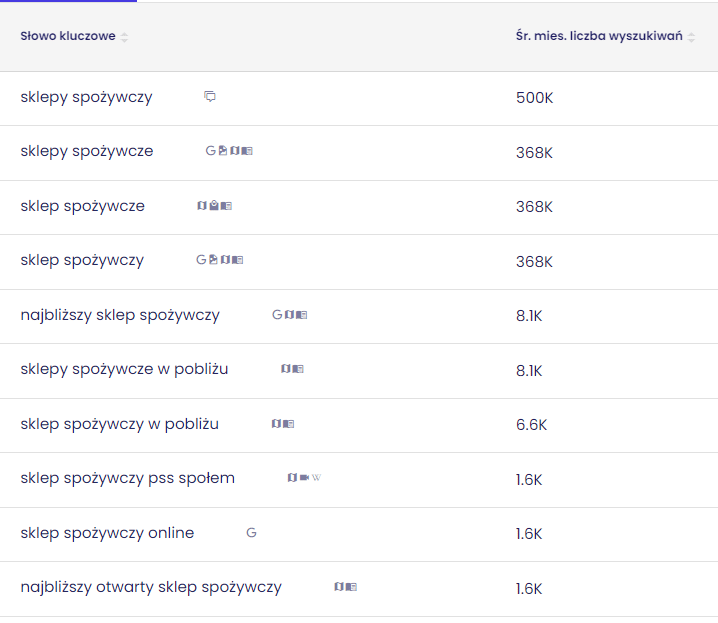Click the Wikipedia icon in 'pss społem' row
The image size is (718, 623).
317,478
